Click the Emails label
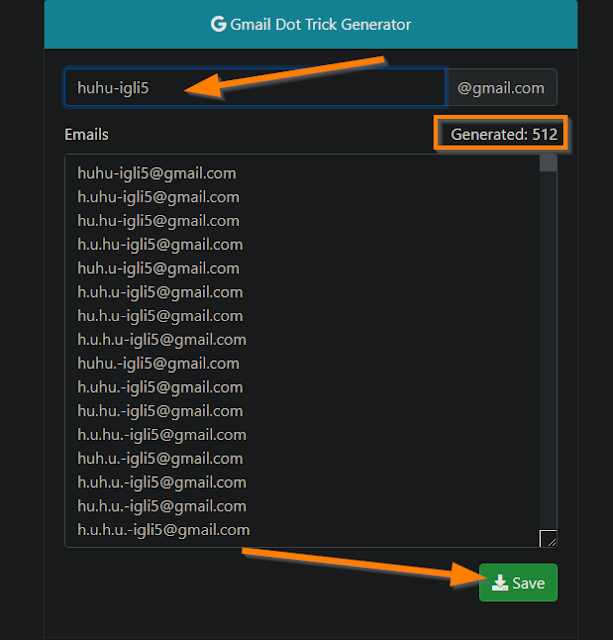613x640 pixels. coord(87,134)
